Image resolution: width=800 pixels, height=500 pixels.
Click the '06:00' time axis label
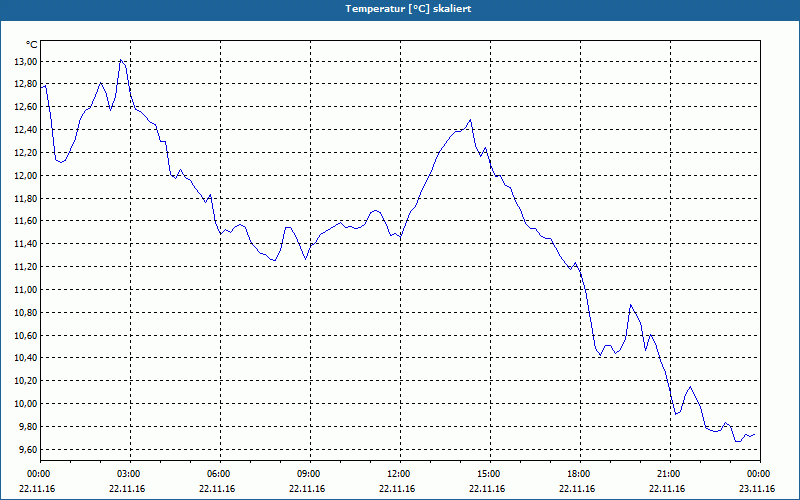coord(217,474)
